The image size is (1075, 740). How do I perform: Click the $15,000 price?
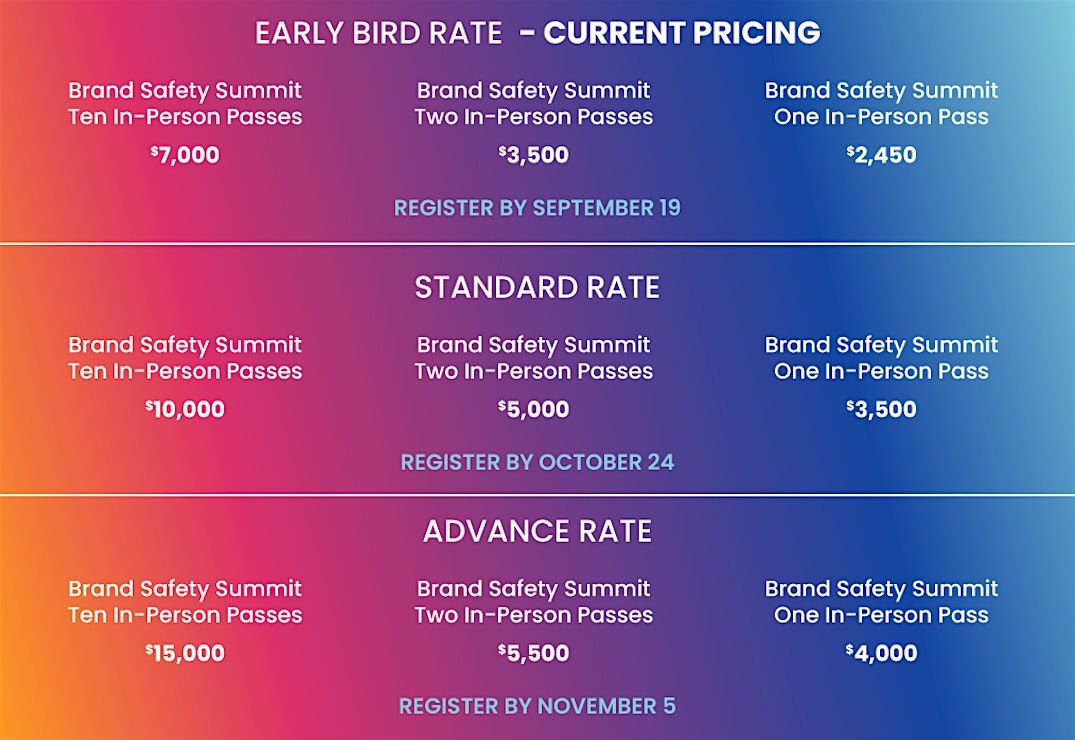[x=185, y=653]
